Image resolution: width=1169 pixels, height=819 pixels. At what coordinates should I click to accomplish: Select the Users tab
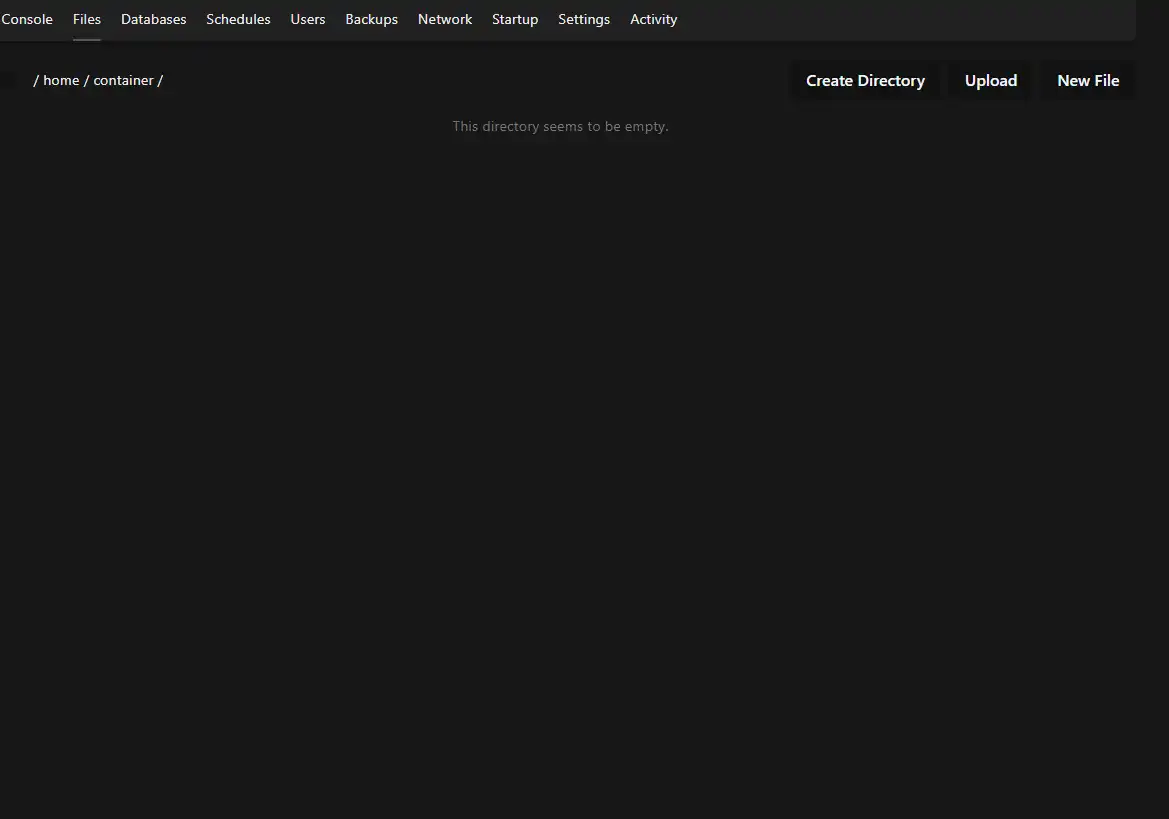click(x=308, y=19)
